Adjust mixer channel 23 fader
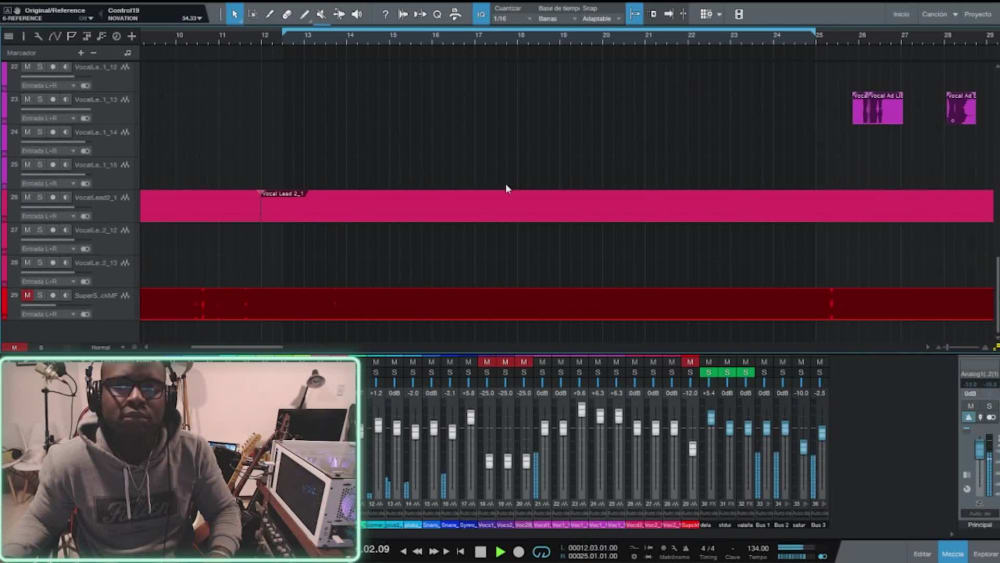 582,409
